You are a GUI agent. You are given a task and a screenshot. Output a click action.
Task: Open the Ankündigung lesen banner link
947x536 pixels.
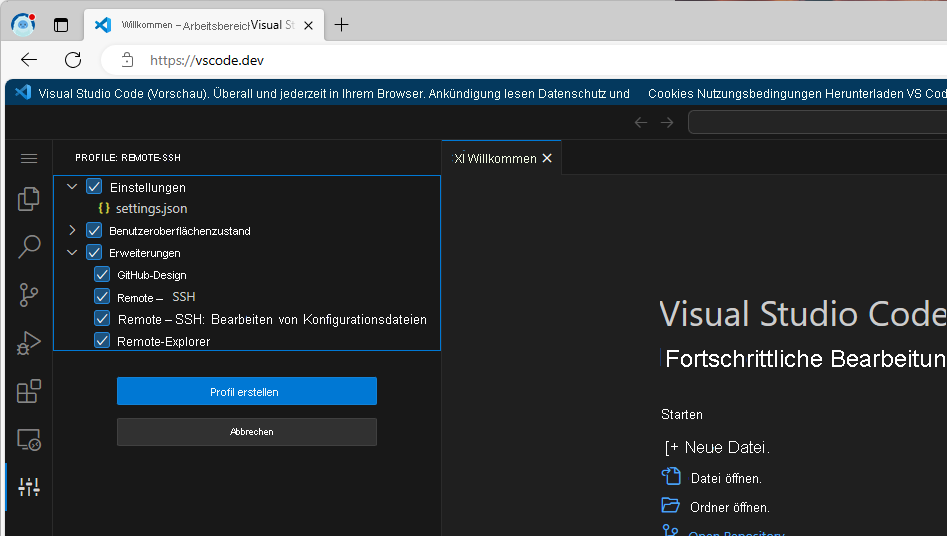(x=482, y=94)
